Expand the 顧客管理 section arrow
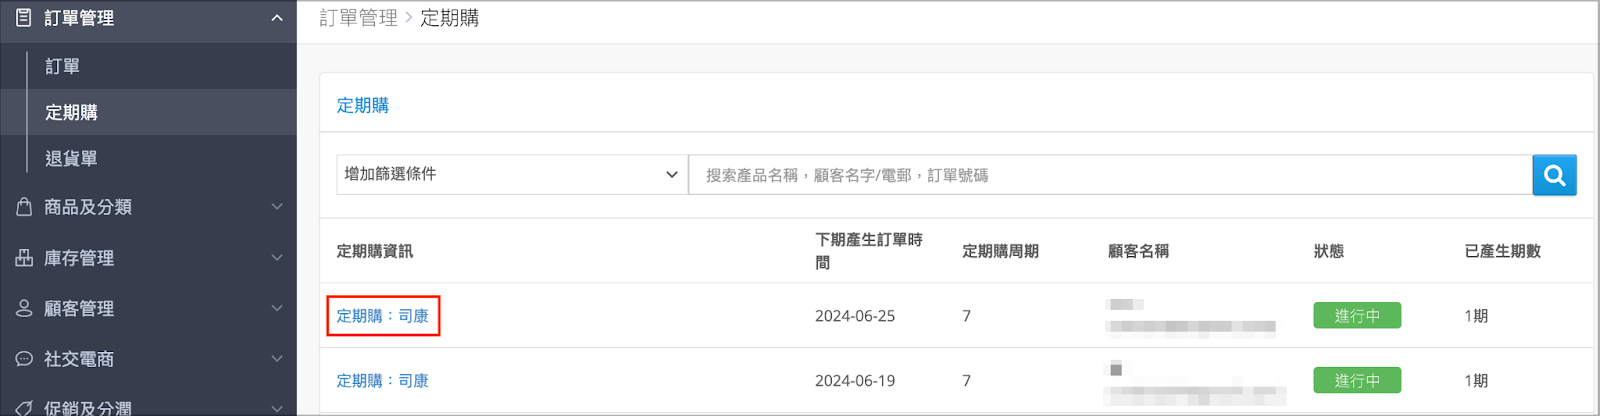This screenshot has width=1600, height=416. 277,308
